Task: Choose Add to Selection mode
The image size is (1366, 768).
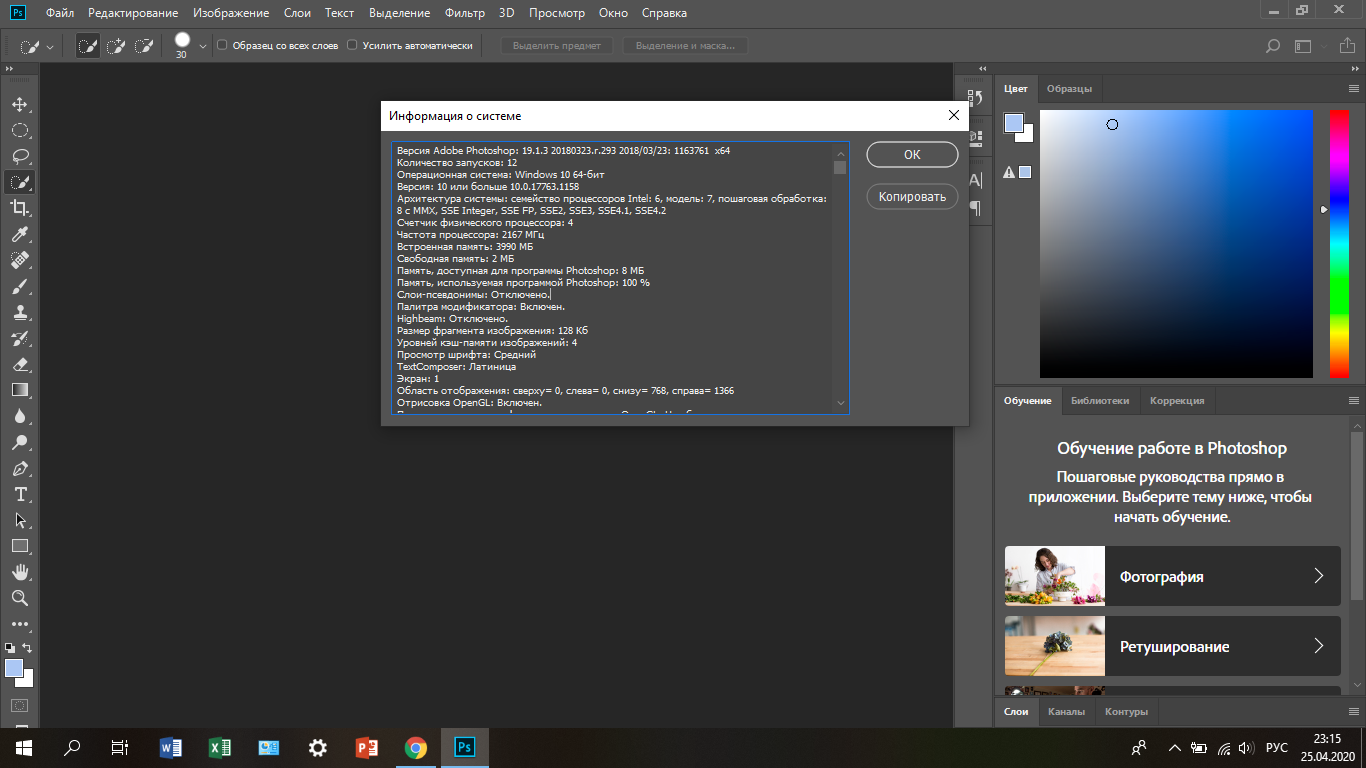Action: coord(116,46)
